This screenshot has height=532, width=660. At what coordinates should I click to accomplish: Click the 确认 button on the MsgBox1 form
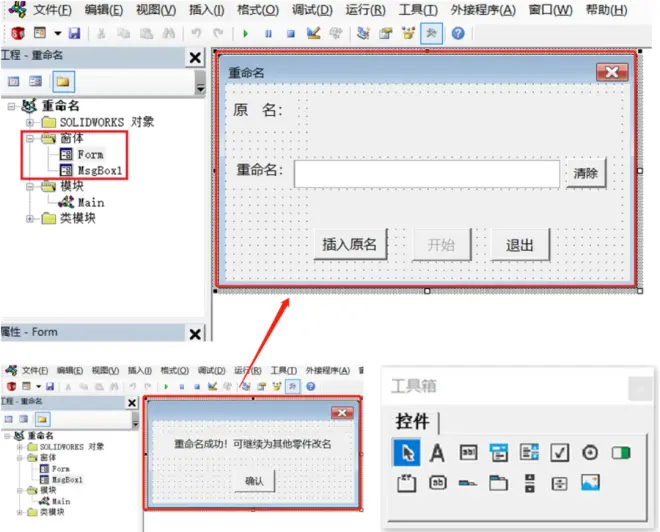pos(254,481)
